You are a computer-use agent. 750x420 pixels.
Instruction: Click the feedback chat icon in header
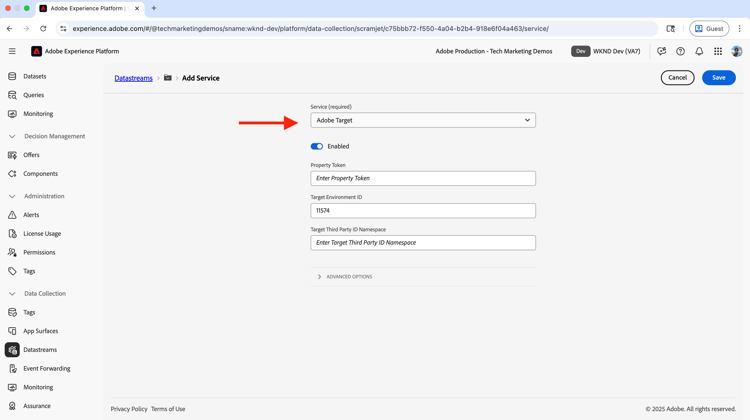(662, 51)
